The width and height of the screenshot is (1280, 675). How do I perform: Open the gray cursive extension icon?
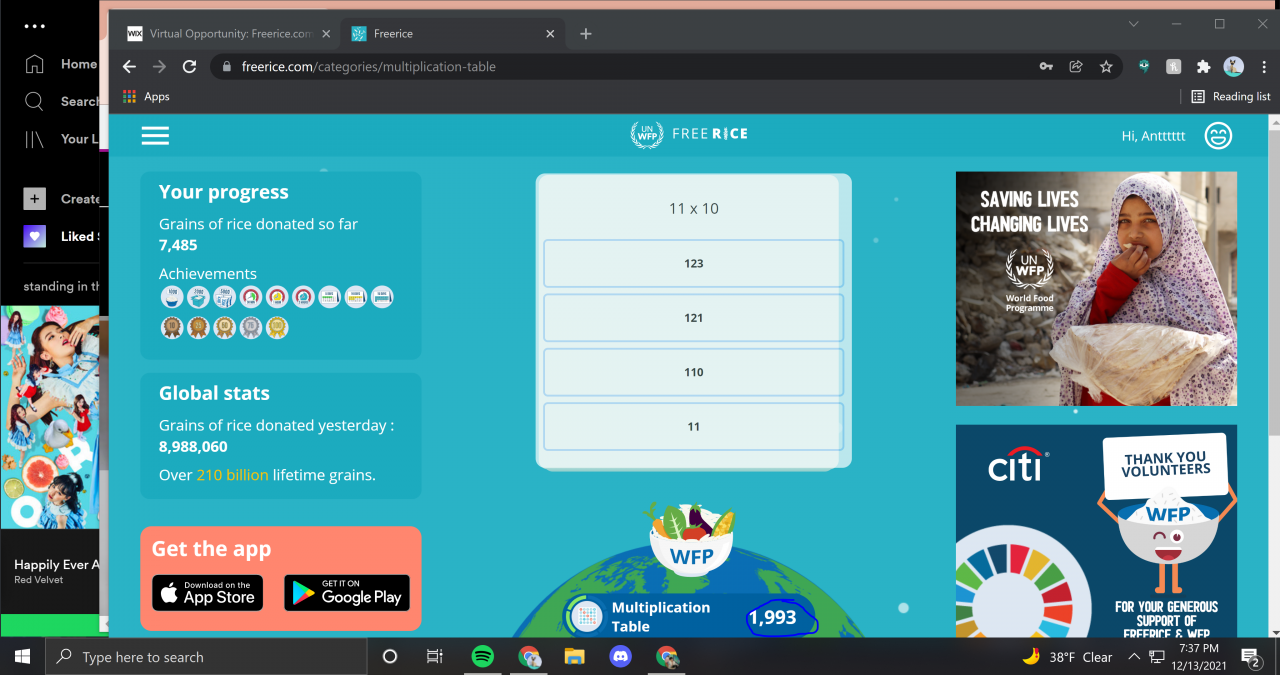[1174, 67]
